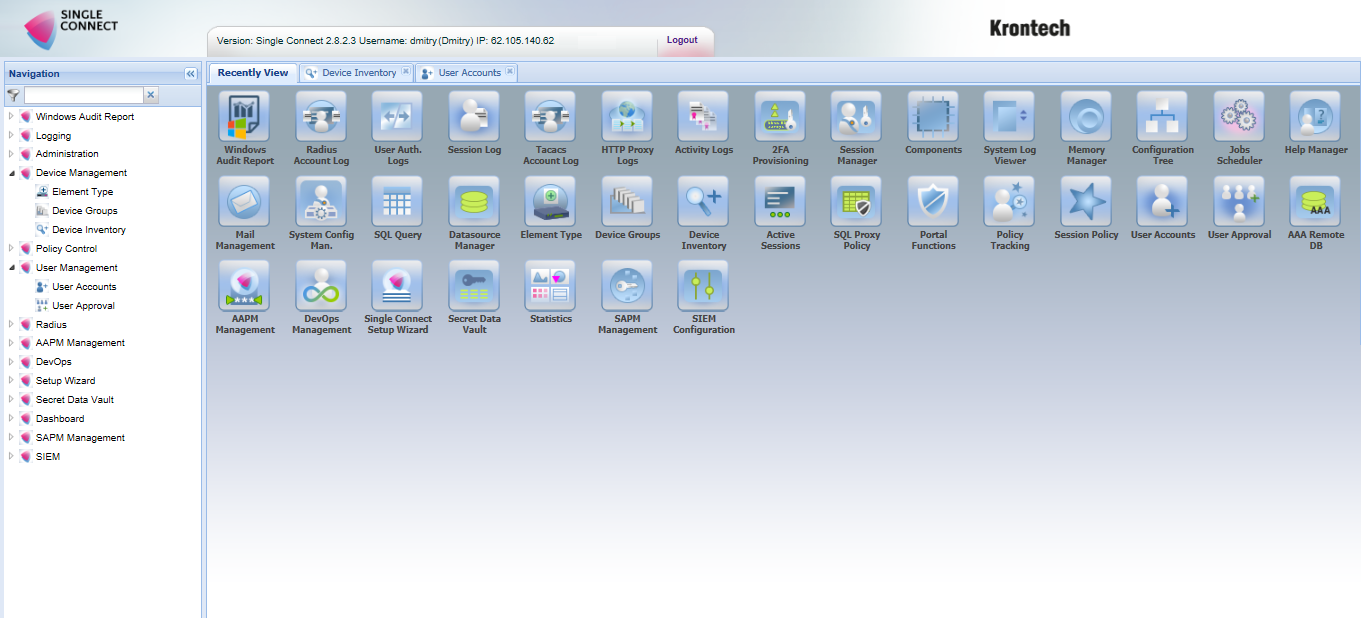Open the User Approval grid icon

point(1239,202)
